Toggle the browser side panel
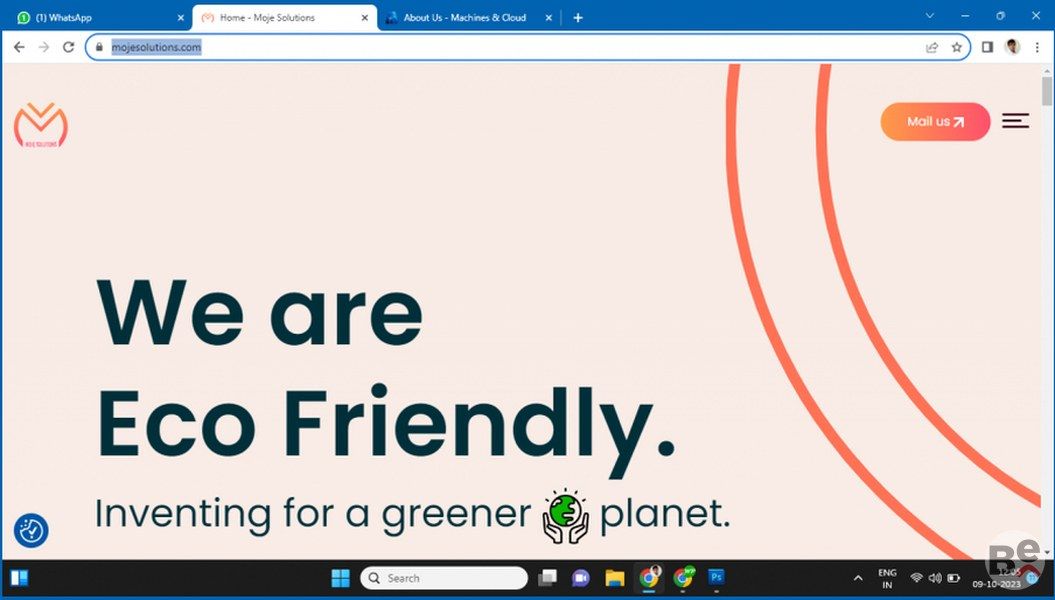The width and height of the screenshot is (1055, 600). [x=987, y=47]
